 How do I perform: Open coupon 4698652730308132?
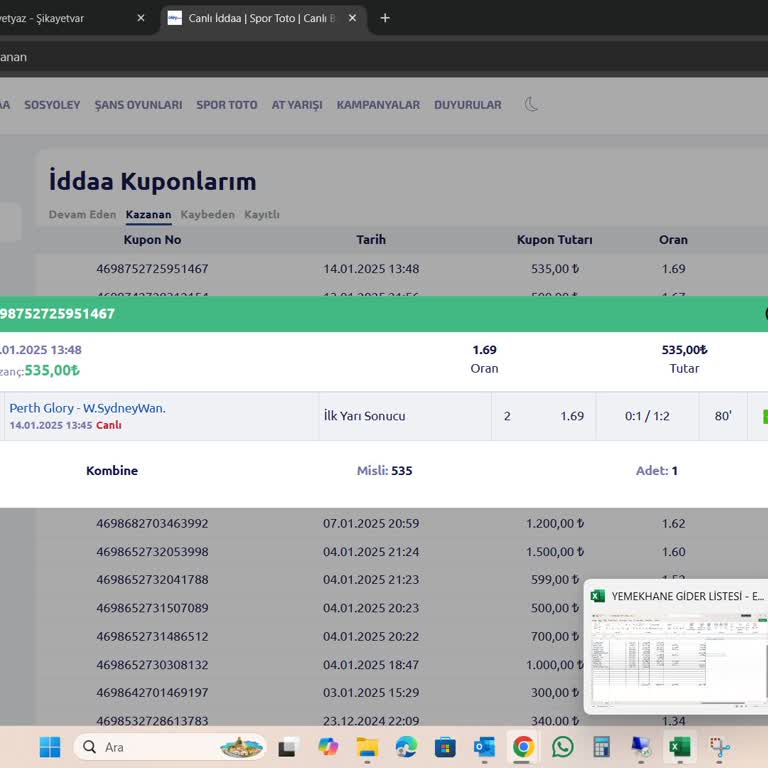(152, 665)
